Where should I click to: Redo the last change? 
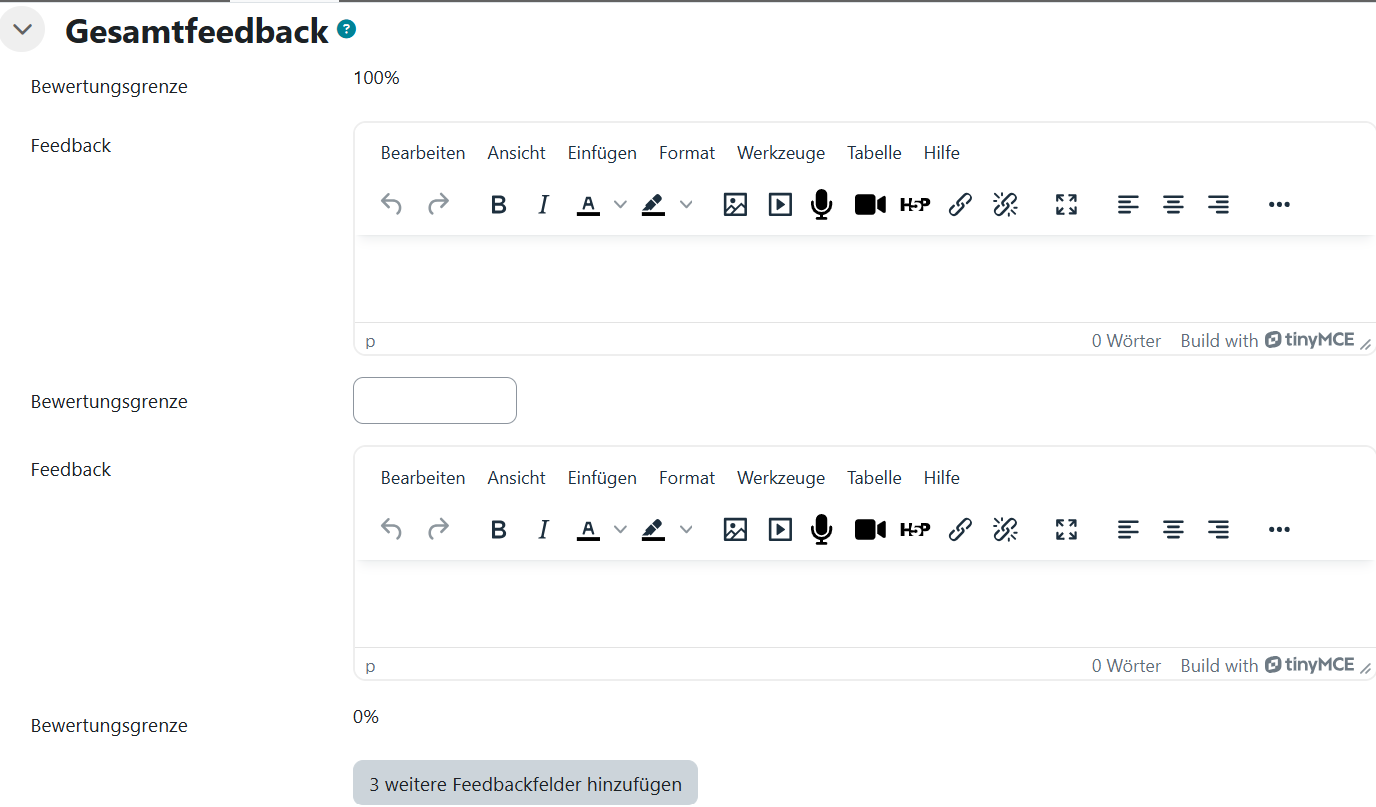pos(438,204)
